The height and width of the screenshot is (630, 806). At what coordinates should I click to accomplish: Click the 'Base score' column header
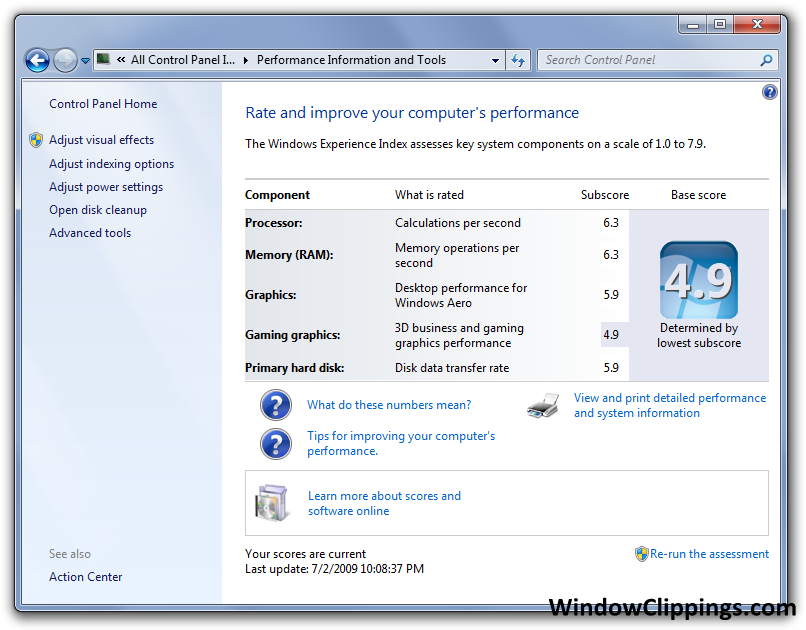point(698,195)
